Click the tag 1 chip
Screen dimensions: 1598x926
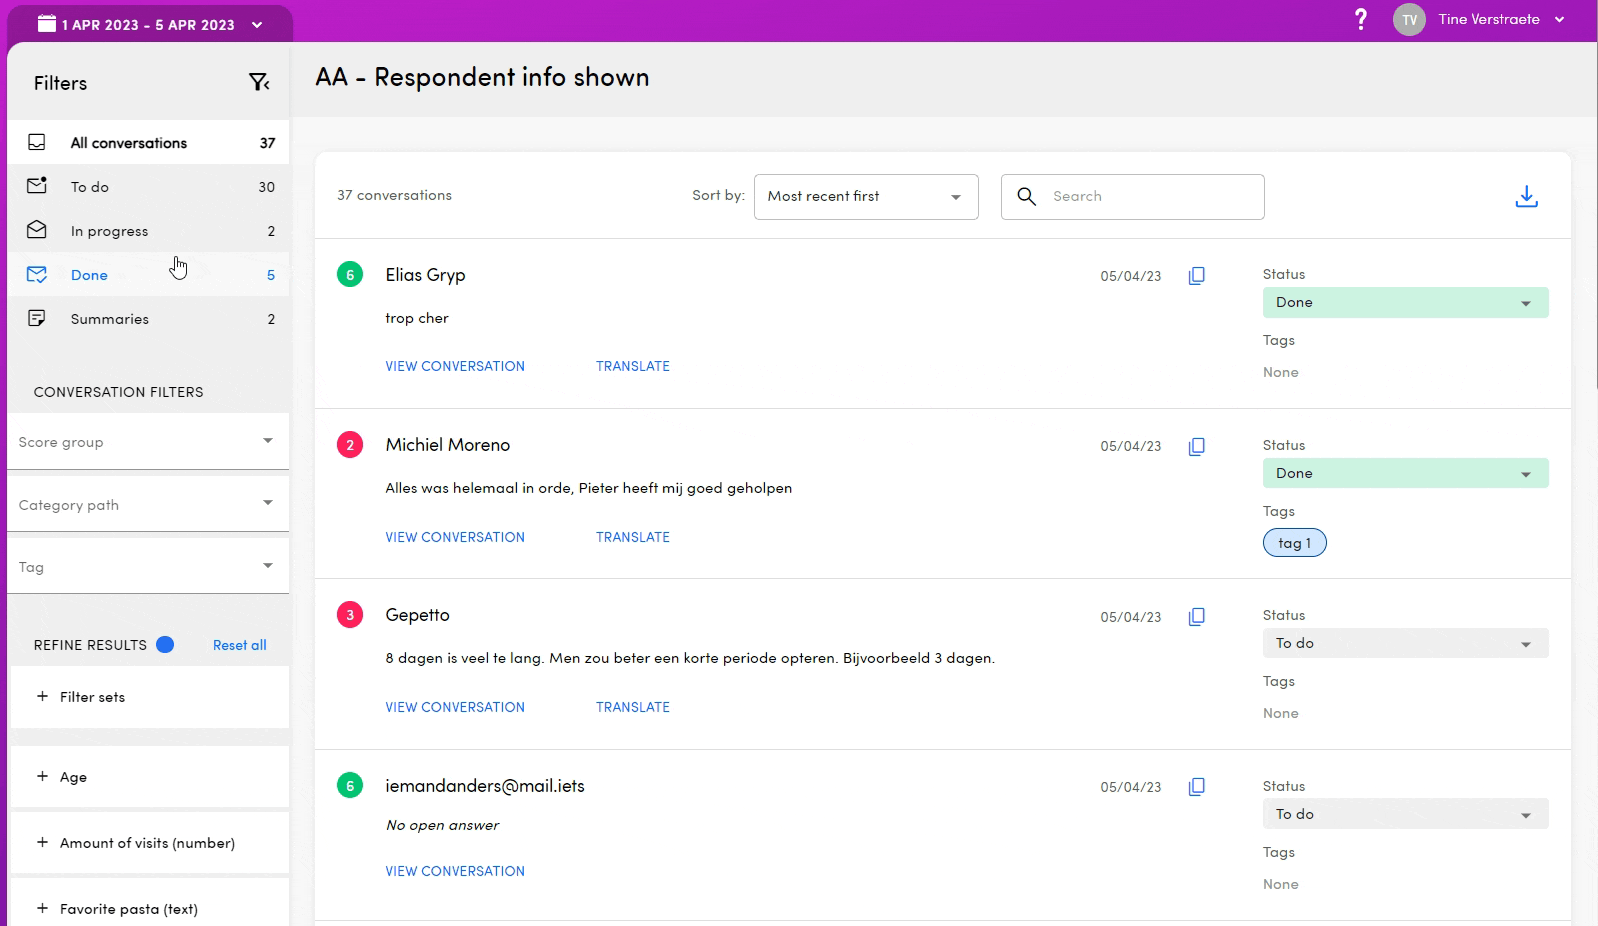point(1294,543)
